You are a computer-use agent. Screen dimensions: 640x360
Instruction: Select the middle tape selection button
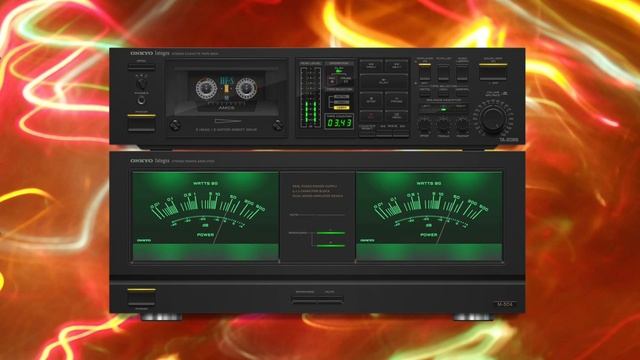(443, 93)
